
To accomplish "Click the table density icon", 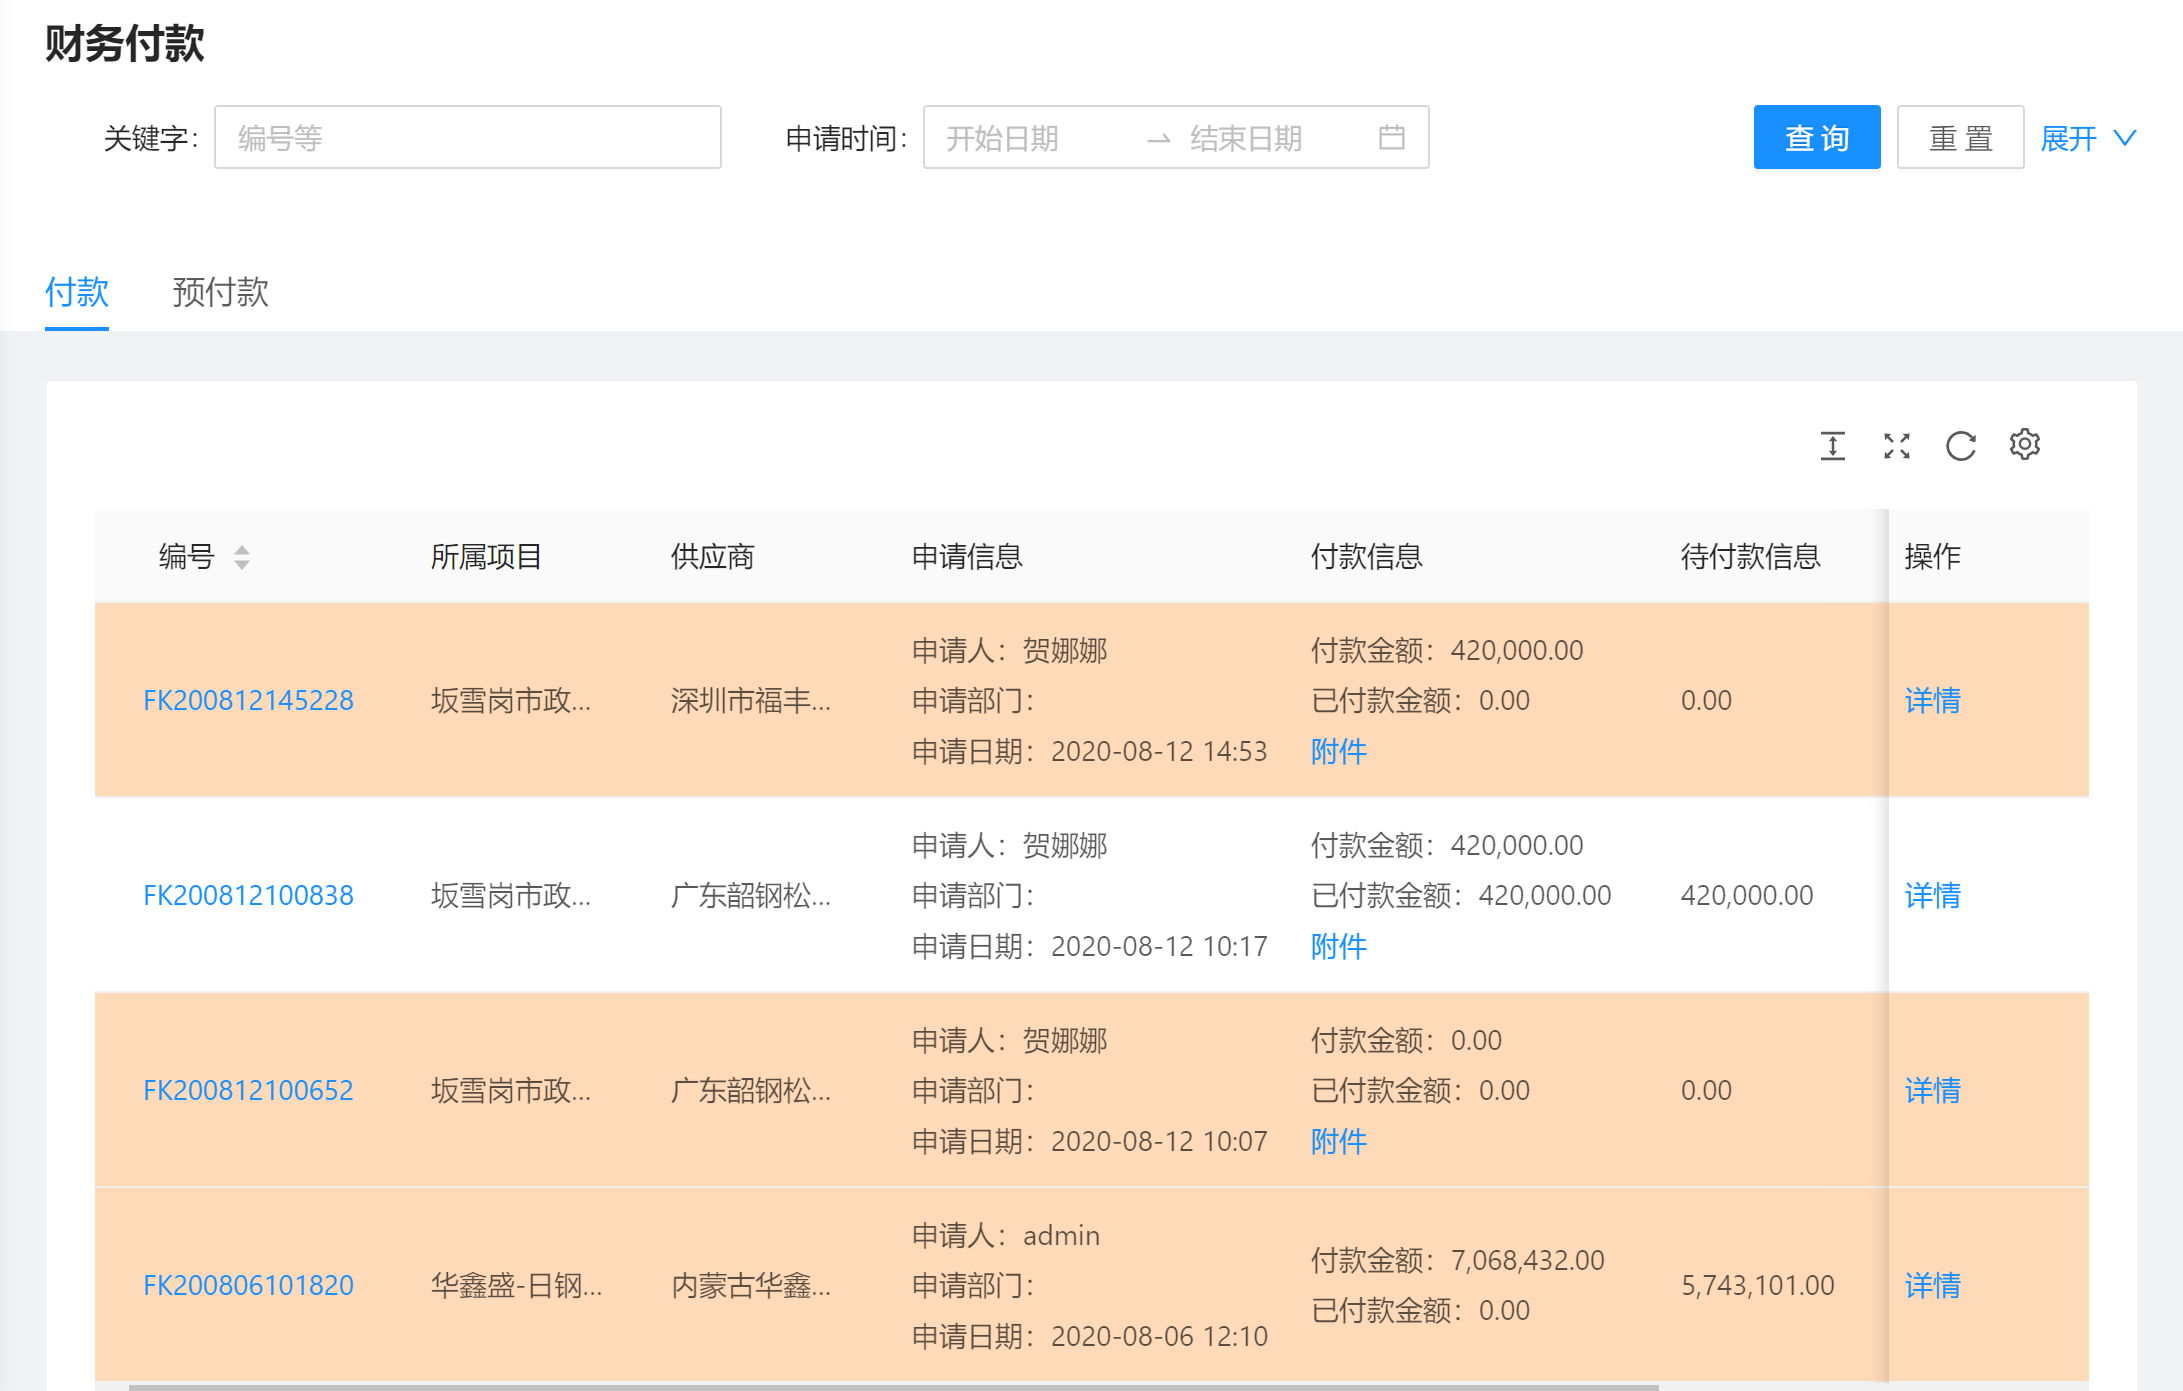I will click(1832, 445).
